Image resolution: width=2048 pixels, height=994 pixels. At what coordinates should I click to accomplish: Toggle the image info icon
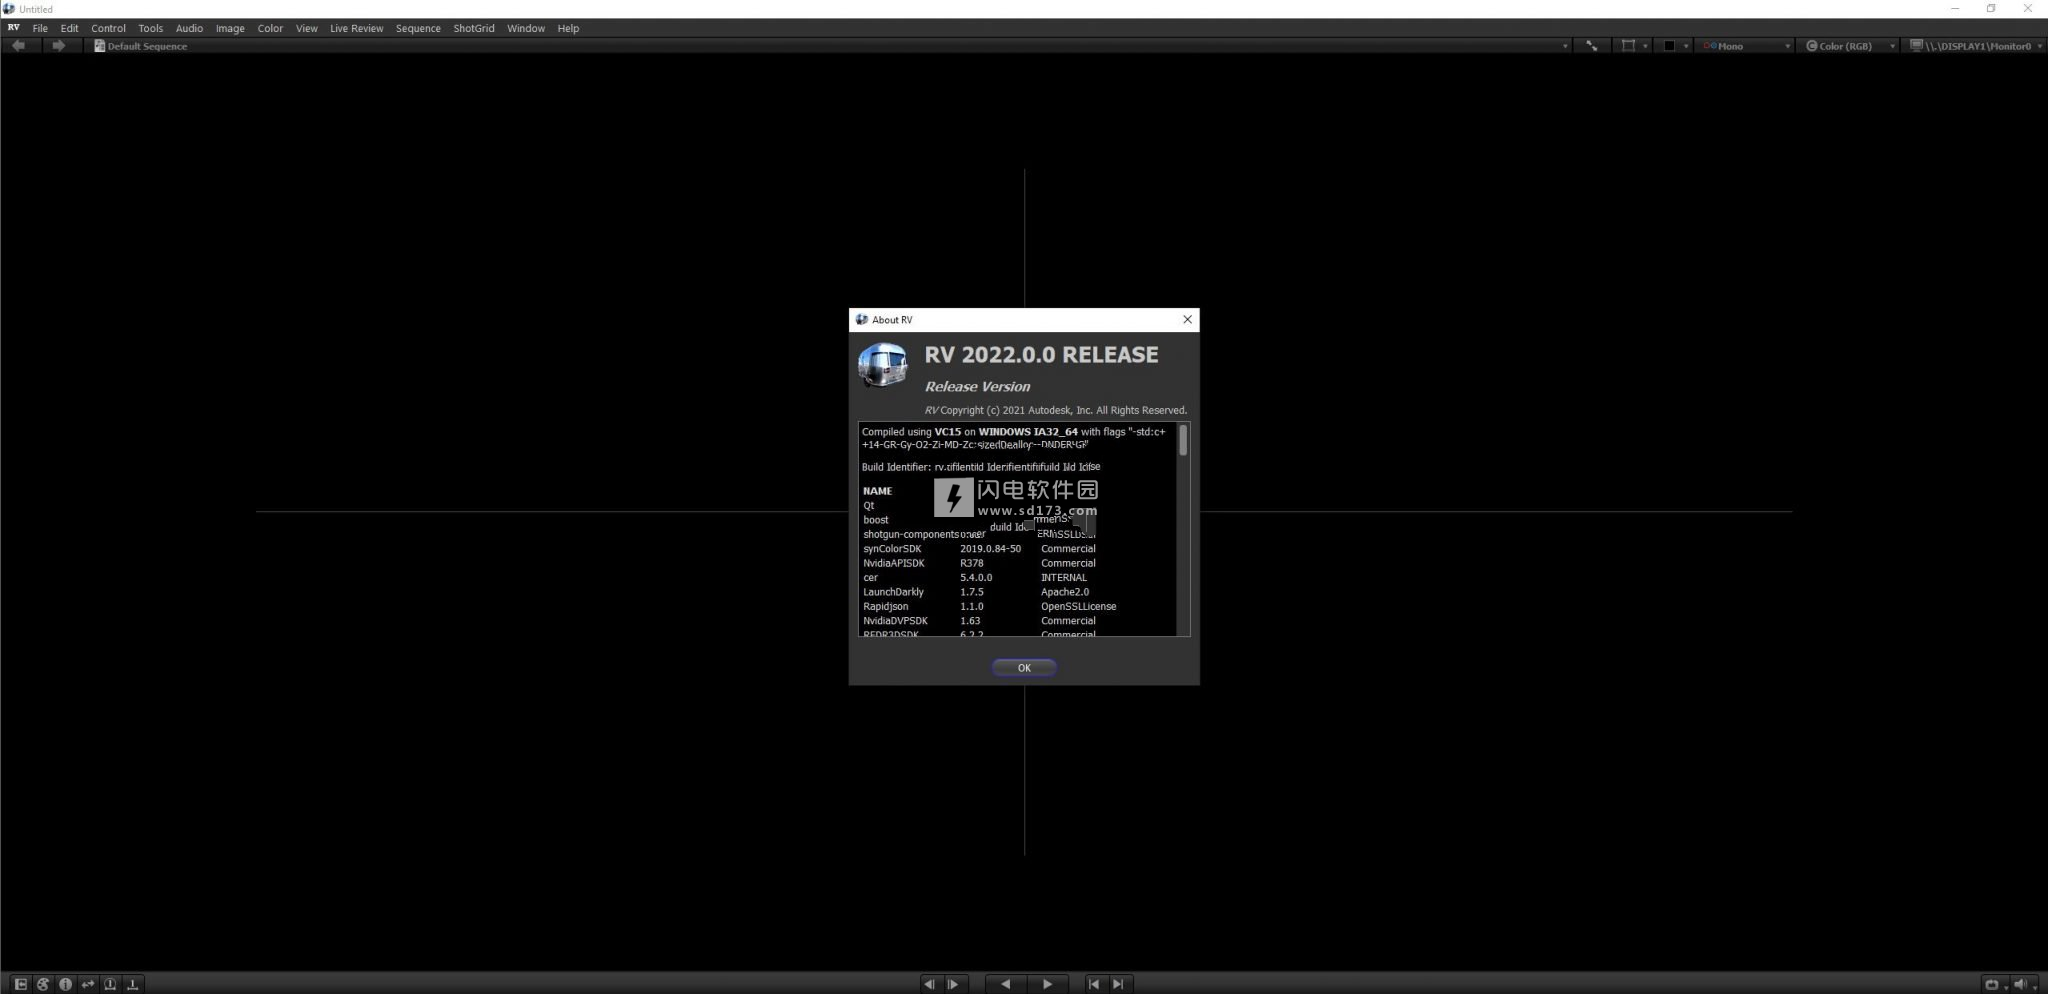click(x=65, y=984)
